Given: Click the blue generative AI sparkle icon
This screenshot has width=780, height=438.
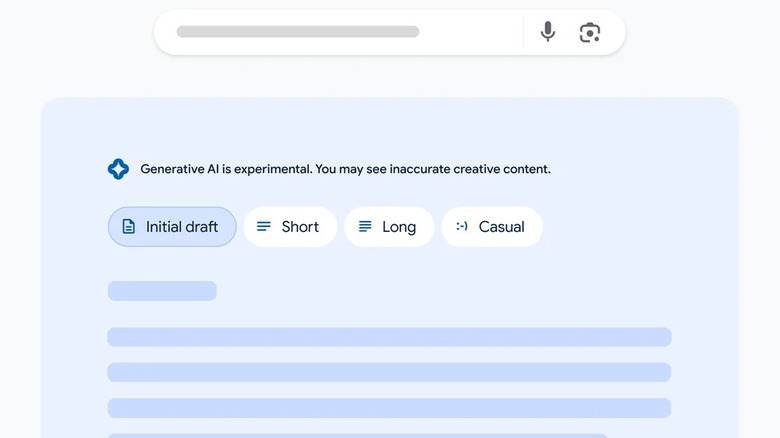Looking at the screenshot, I should 118,169.
